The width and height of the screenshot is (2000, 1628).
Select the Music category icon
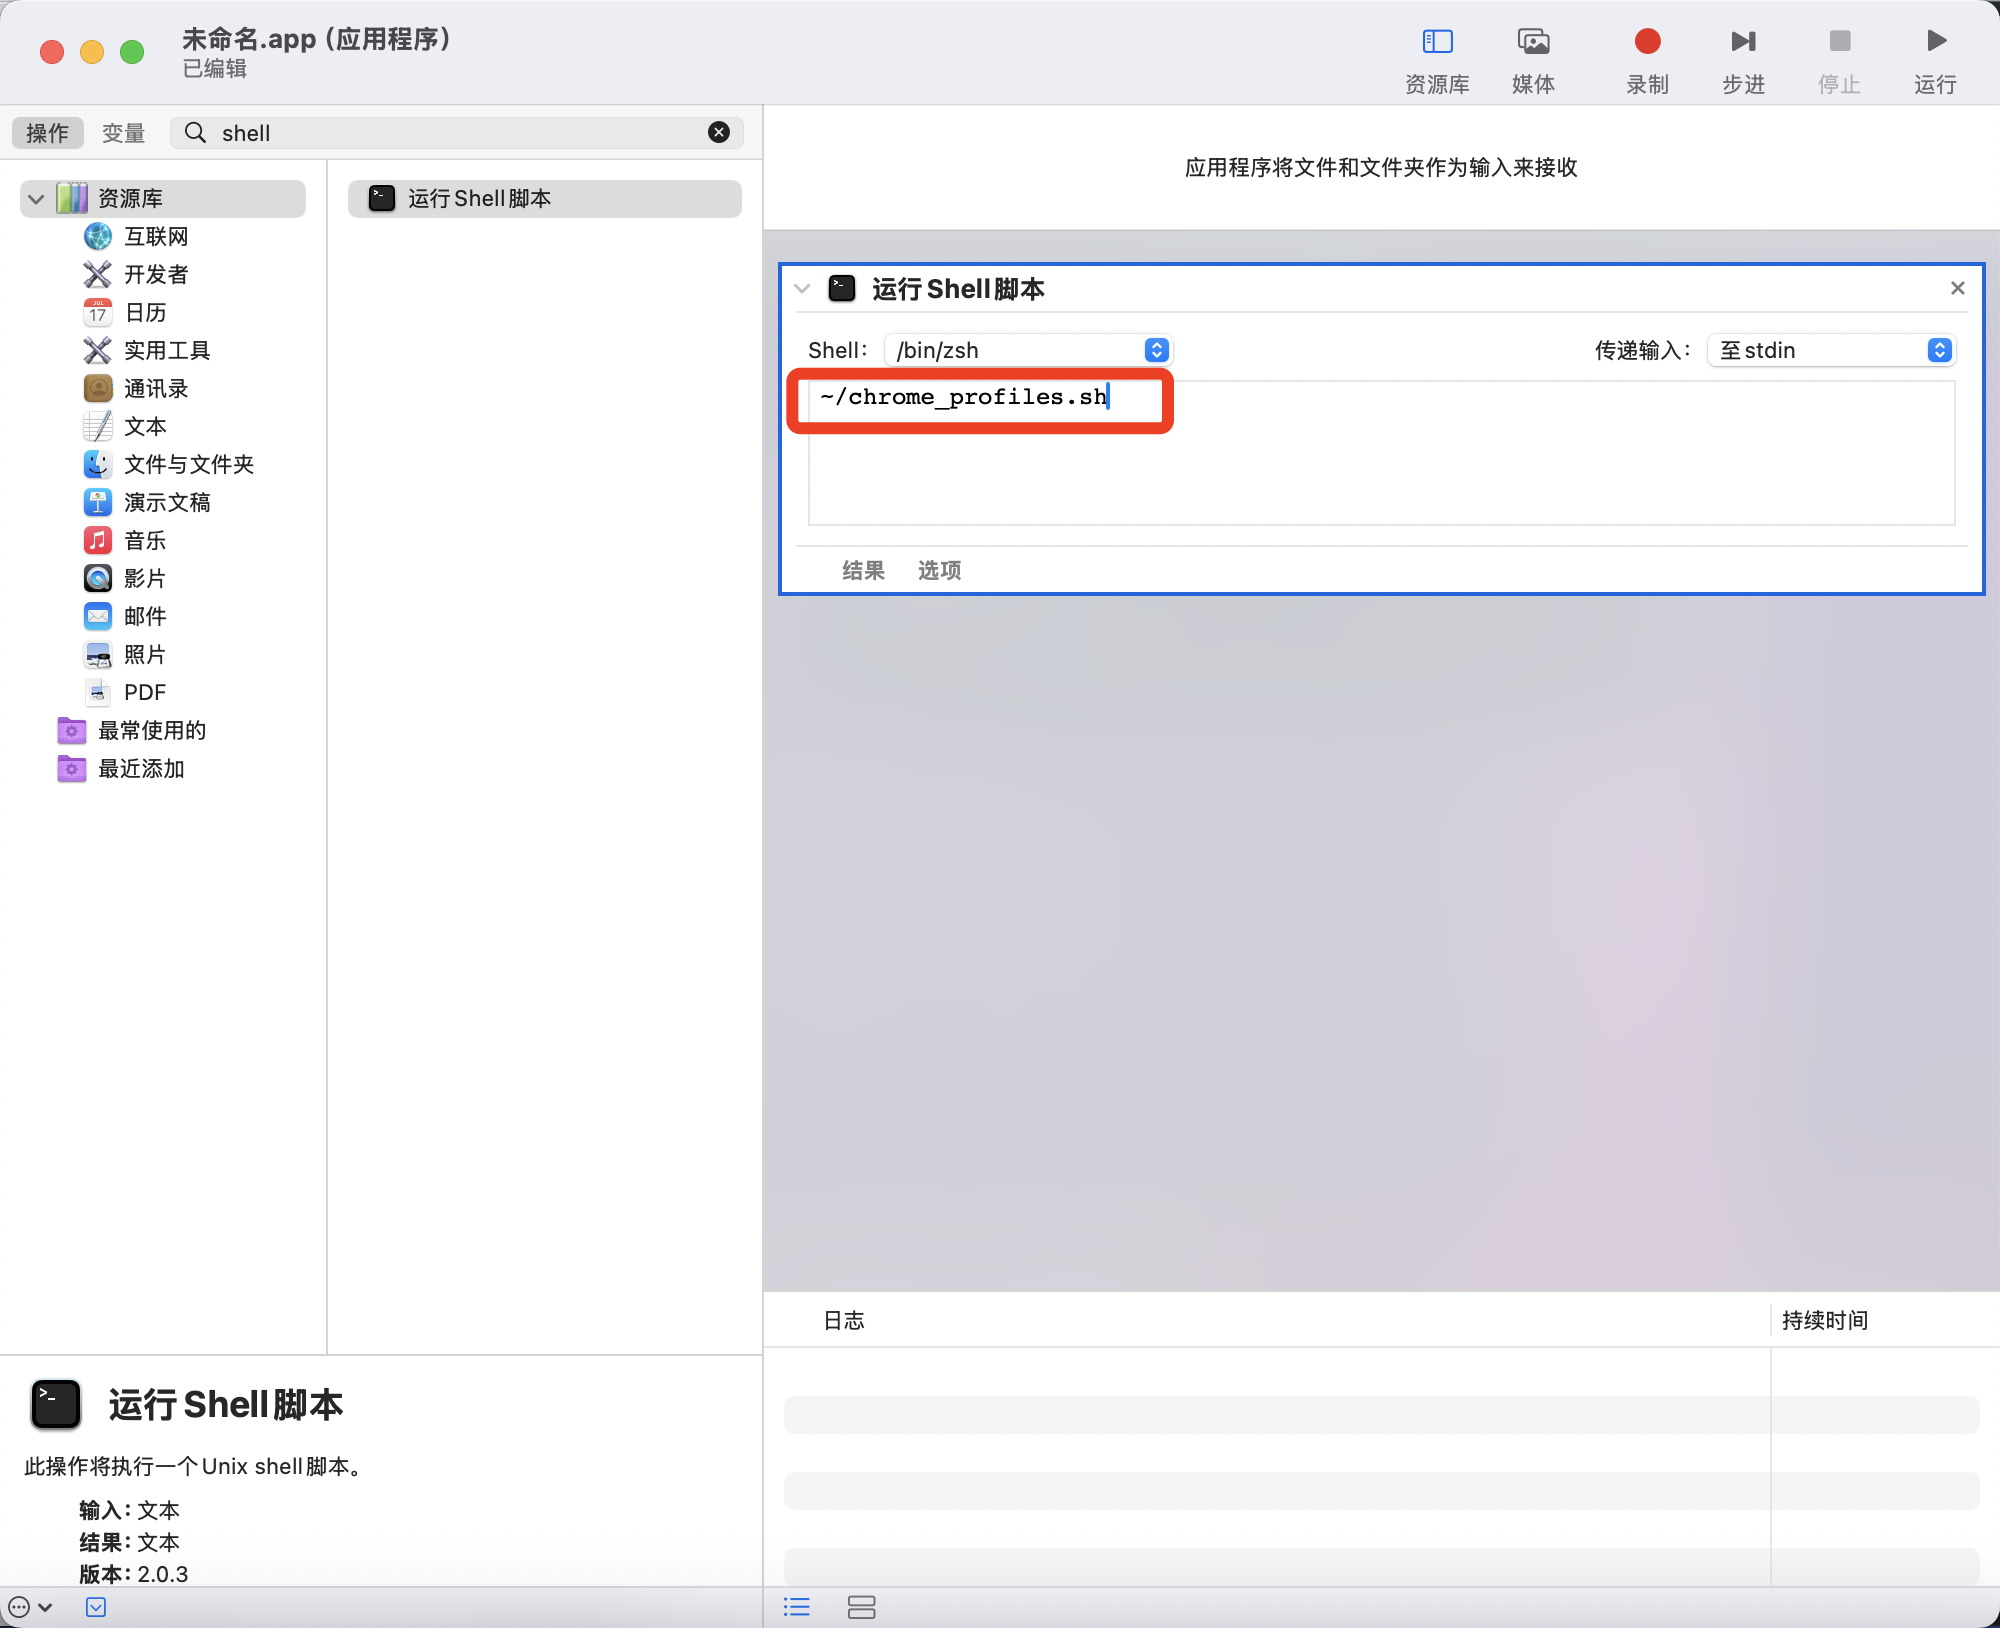click(x=98, y=541)
